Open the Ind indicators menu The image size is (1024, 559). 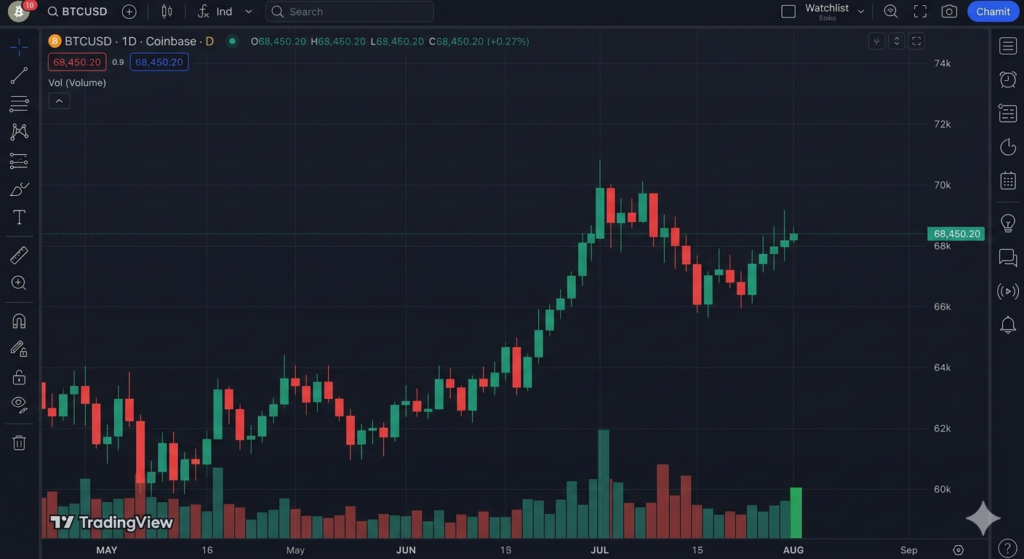tap(216, 12)
